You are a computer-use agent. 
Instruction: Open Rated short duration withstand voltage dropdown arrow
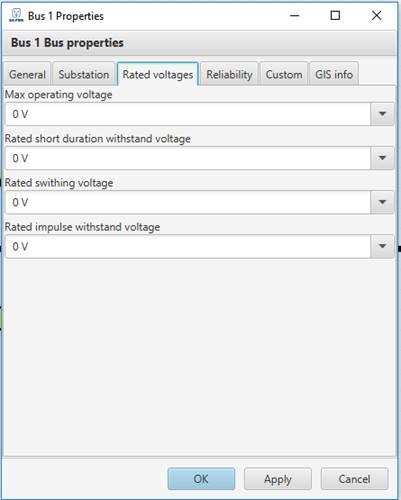point(382,158)
